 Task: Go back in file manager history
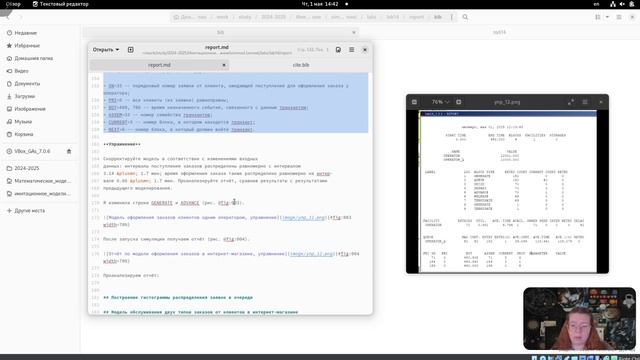pos(7,17)
